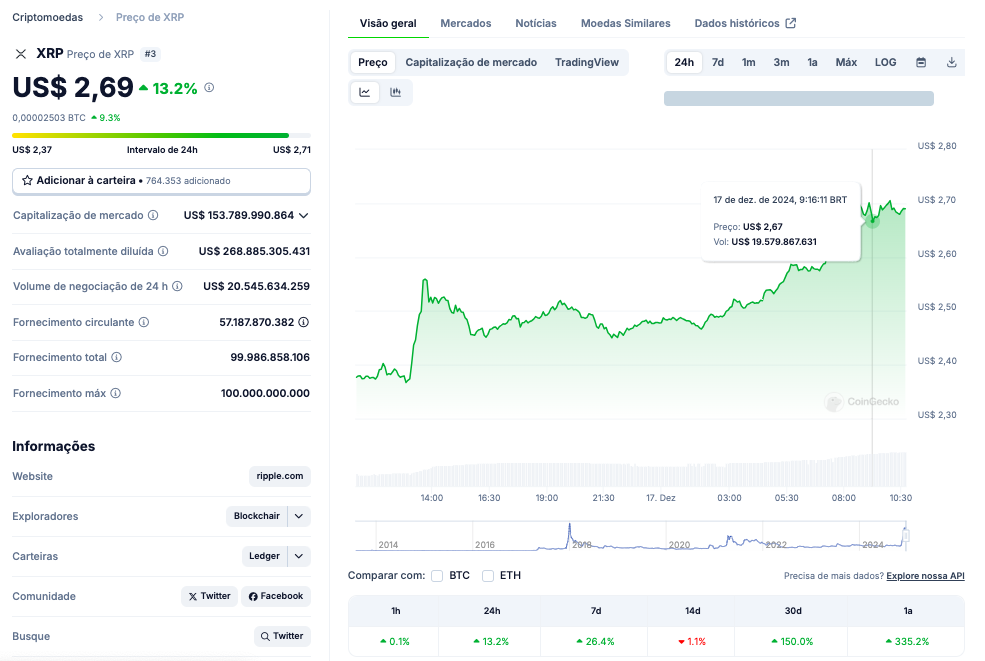This screenshot has width=985, height=661.
Task: Click the historical mini chart range selector handle
Action: 906,536
